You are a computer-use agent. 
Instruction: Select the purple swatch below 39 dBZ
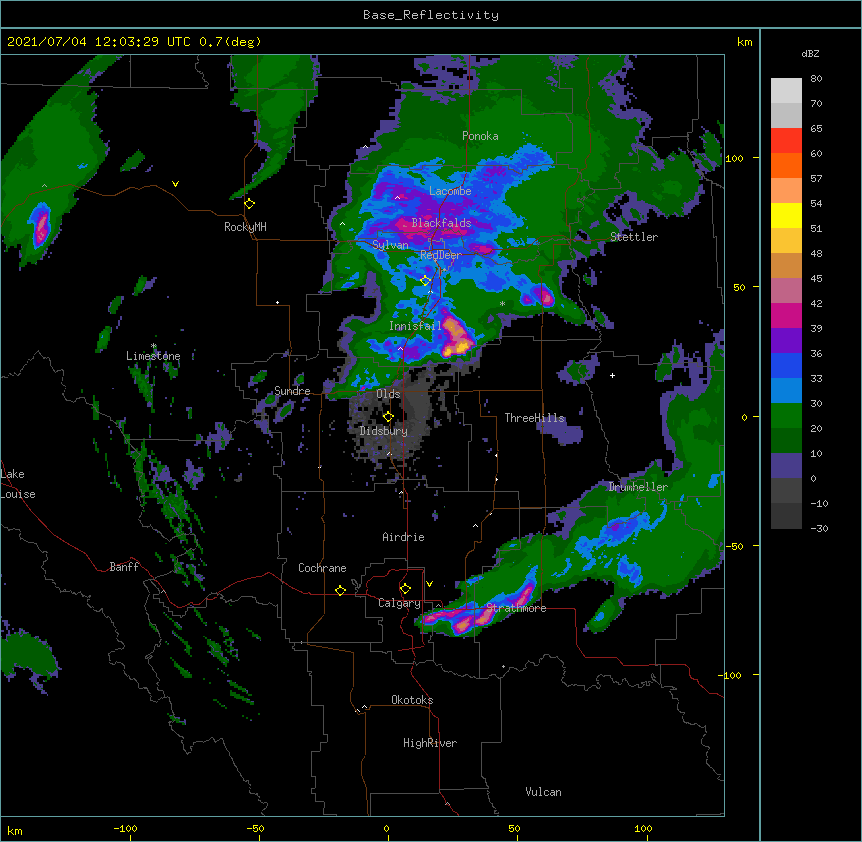tap(786, 341)
